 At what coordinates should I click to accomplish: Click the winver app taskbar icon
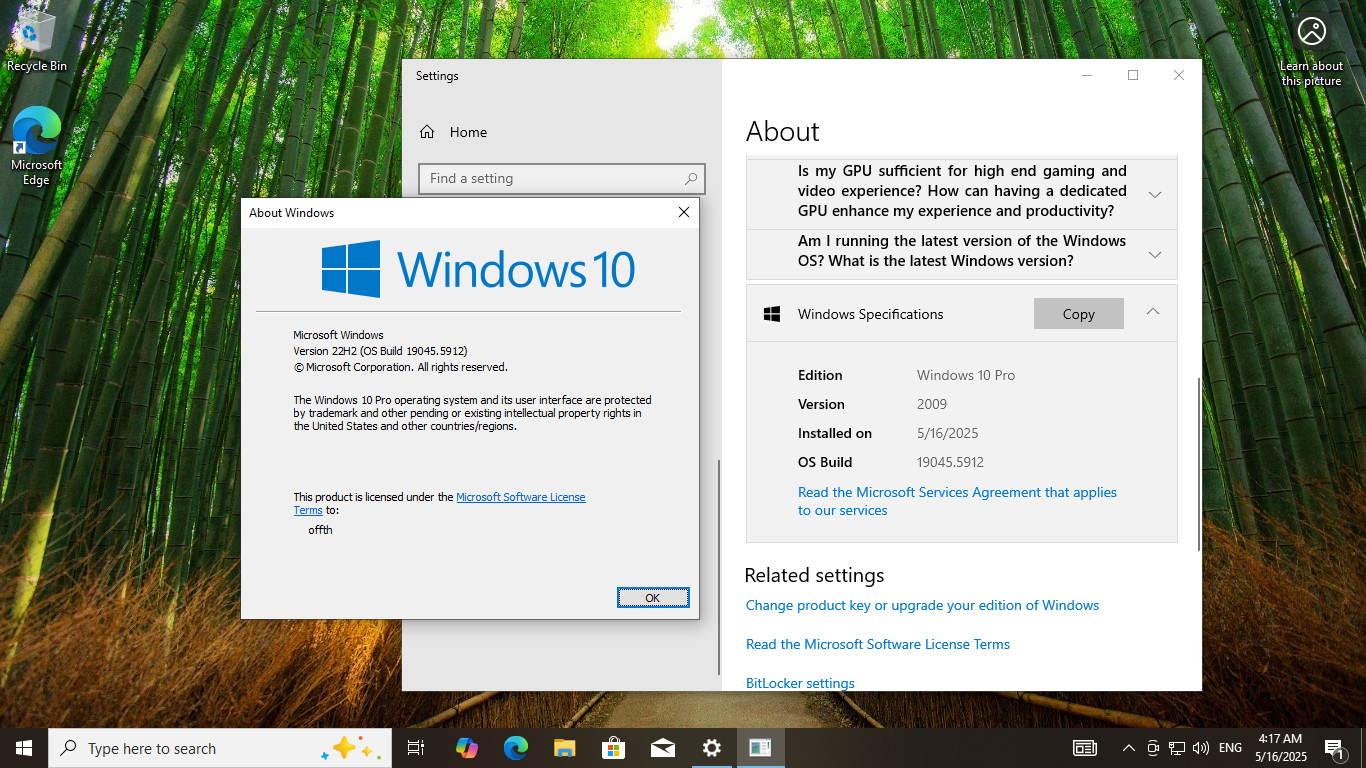click(x=760, y=748)
